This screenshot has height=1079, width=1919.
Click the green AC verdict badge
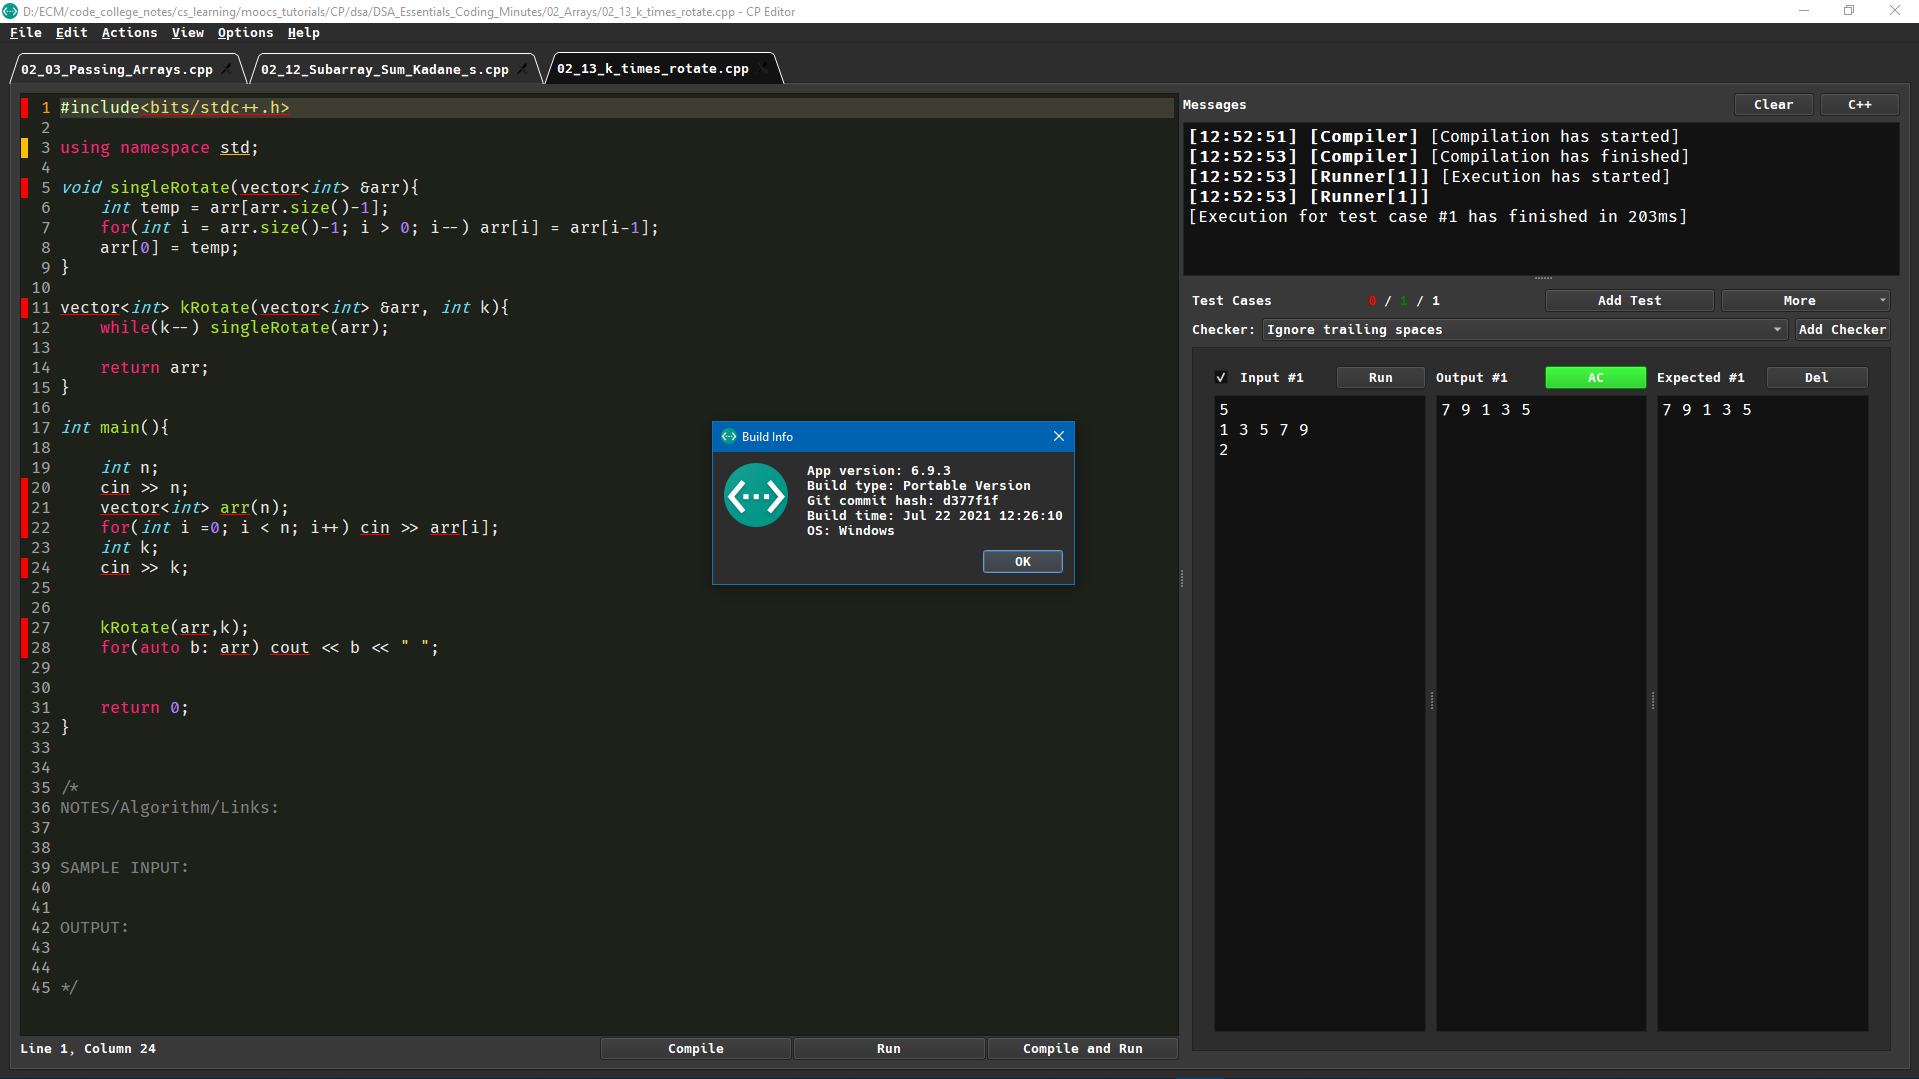1594,377
